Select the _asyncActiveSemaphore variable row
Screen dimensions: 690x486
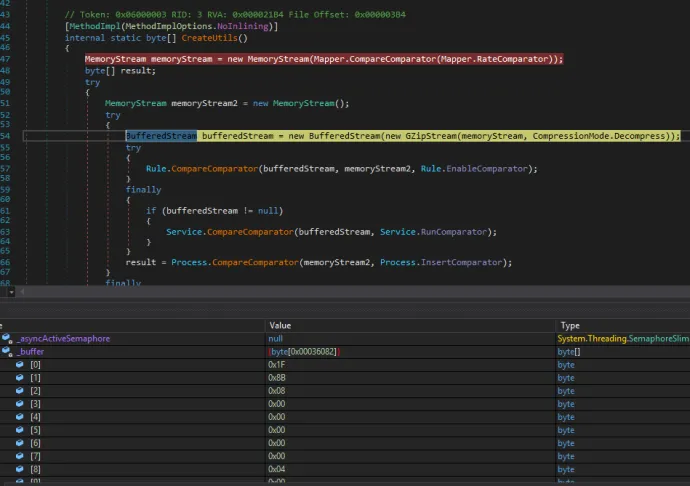pyautogui.click(x=345, y=339)
